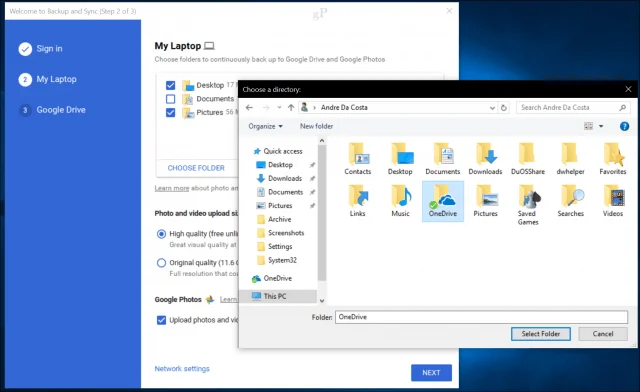Select the Searches folder
The height and width of the screenshot is (392, 640).
[570, 200]
